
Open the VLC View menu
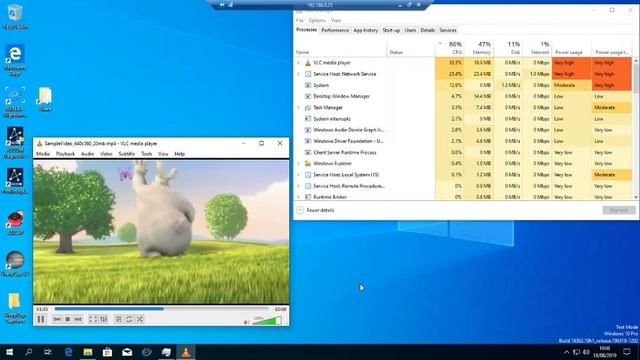pyautogui.click(x=163, y=154)
